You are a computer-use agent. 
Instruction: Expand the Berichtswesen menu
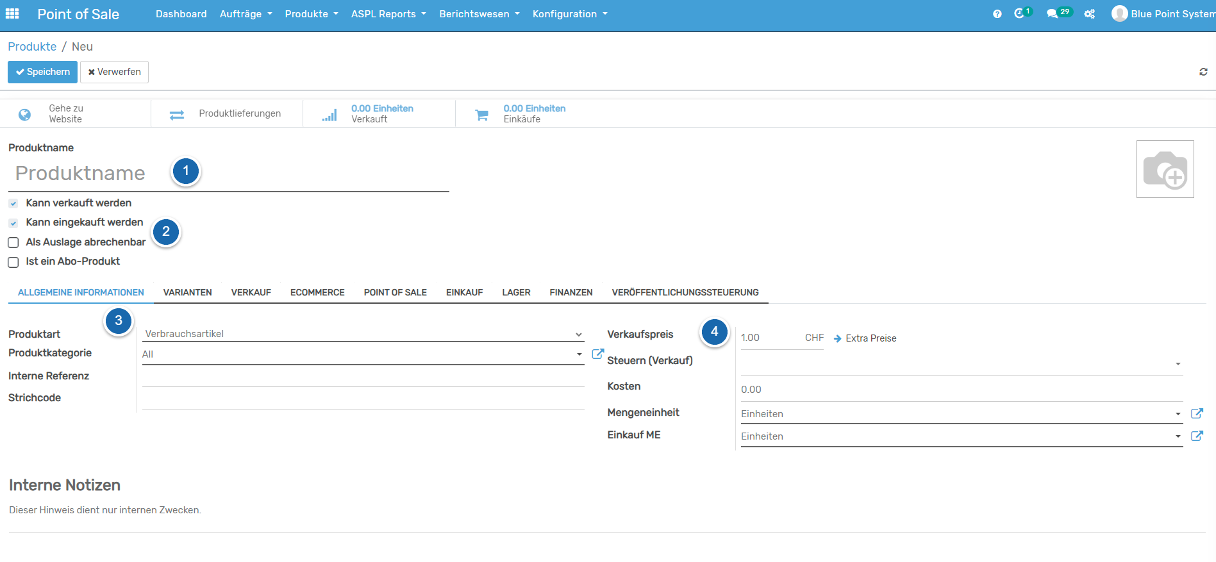coord(479,14)
